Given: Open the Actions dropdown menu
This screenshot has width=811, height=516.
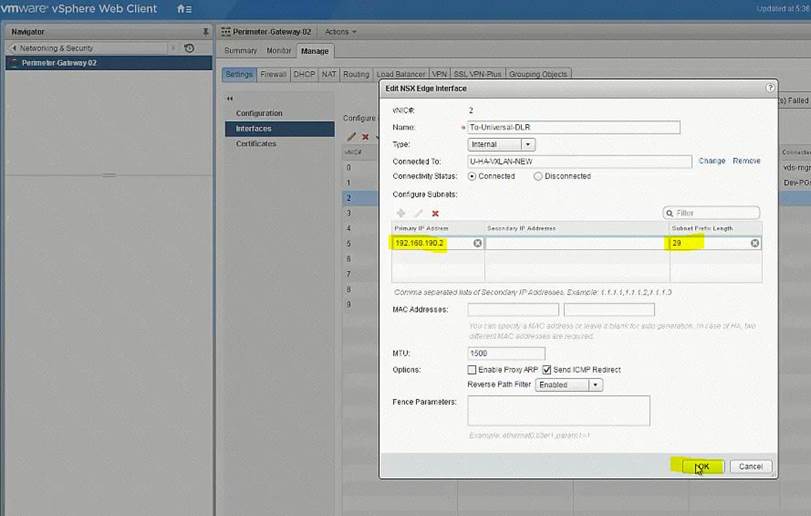Looking at the screenshot, I should (340, 31).
